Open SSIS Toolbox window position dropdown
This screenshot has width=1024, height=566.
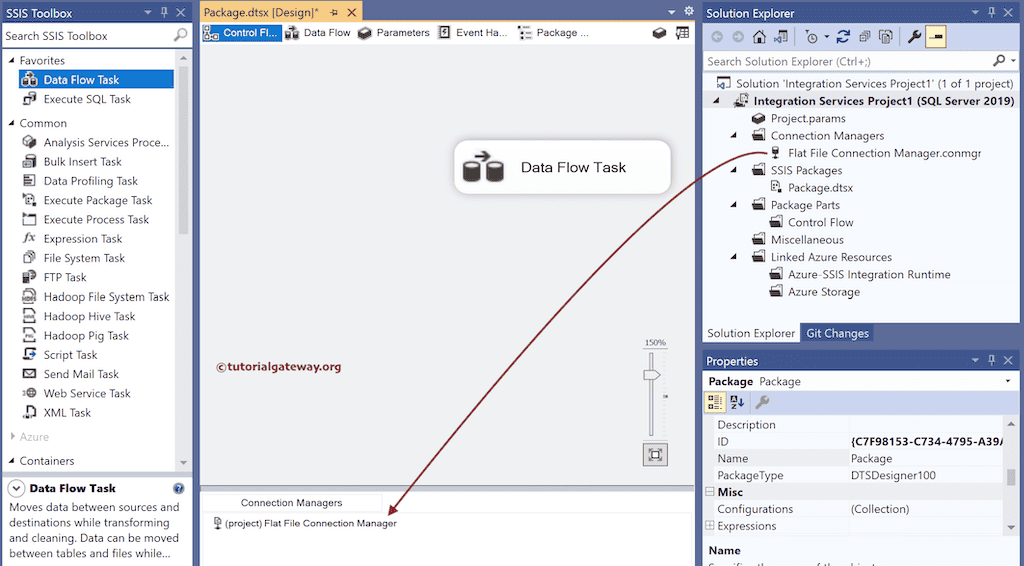point(148,12)
